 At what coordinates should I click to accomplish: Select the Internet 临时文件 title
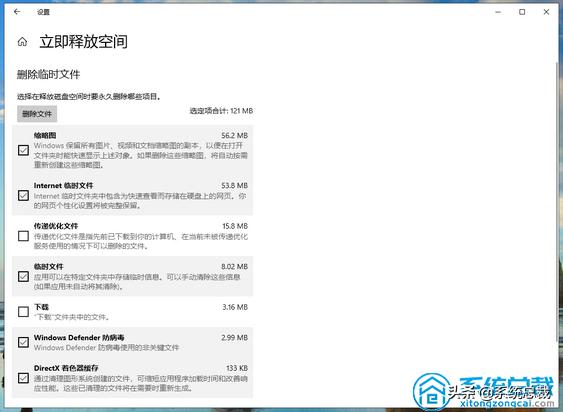click(x=63, y=186)
